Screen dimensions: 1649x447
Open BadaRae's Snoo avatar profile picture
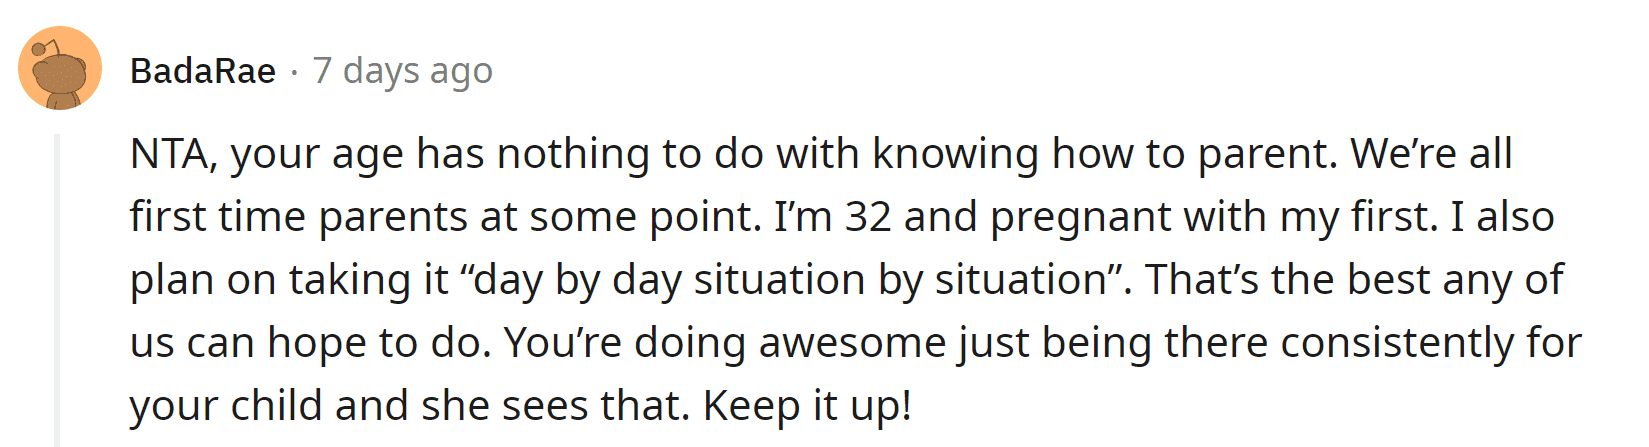tap(60, 69)
